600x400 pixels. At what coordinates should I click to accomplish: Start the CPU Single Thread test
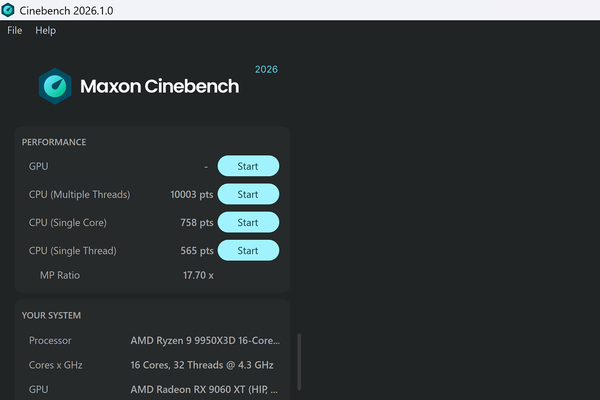pyautogui.click(x=248, y=251)
